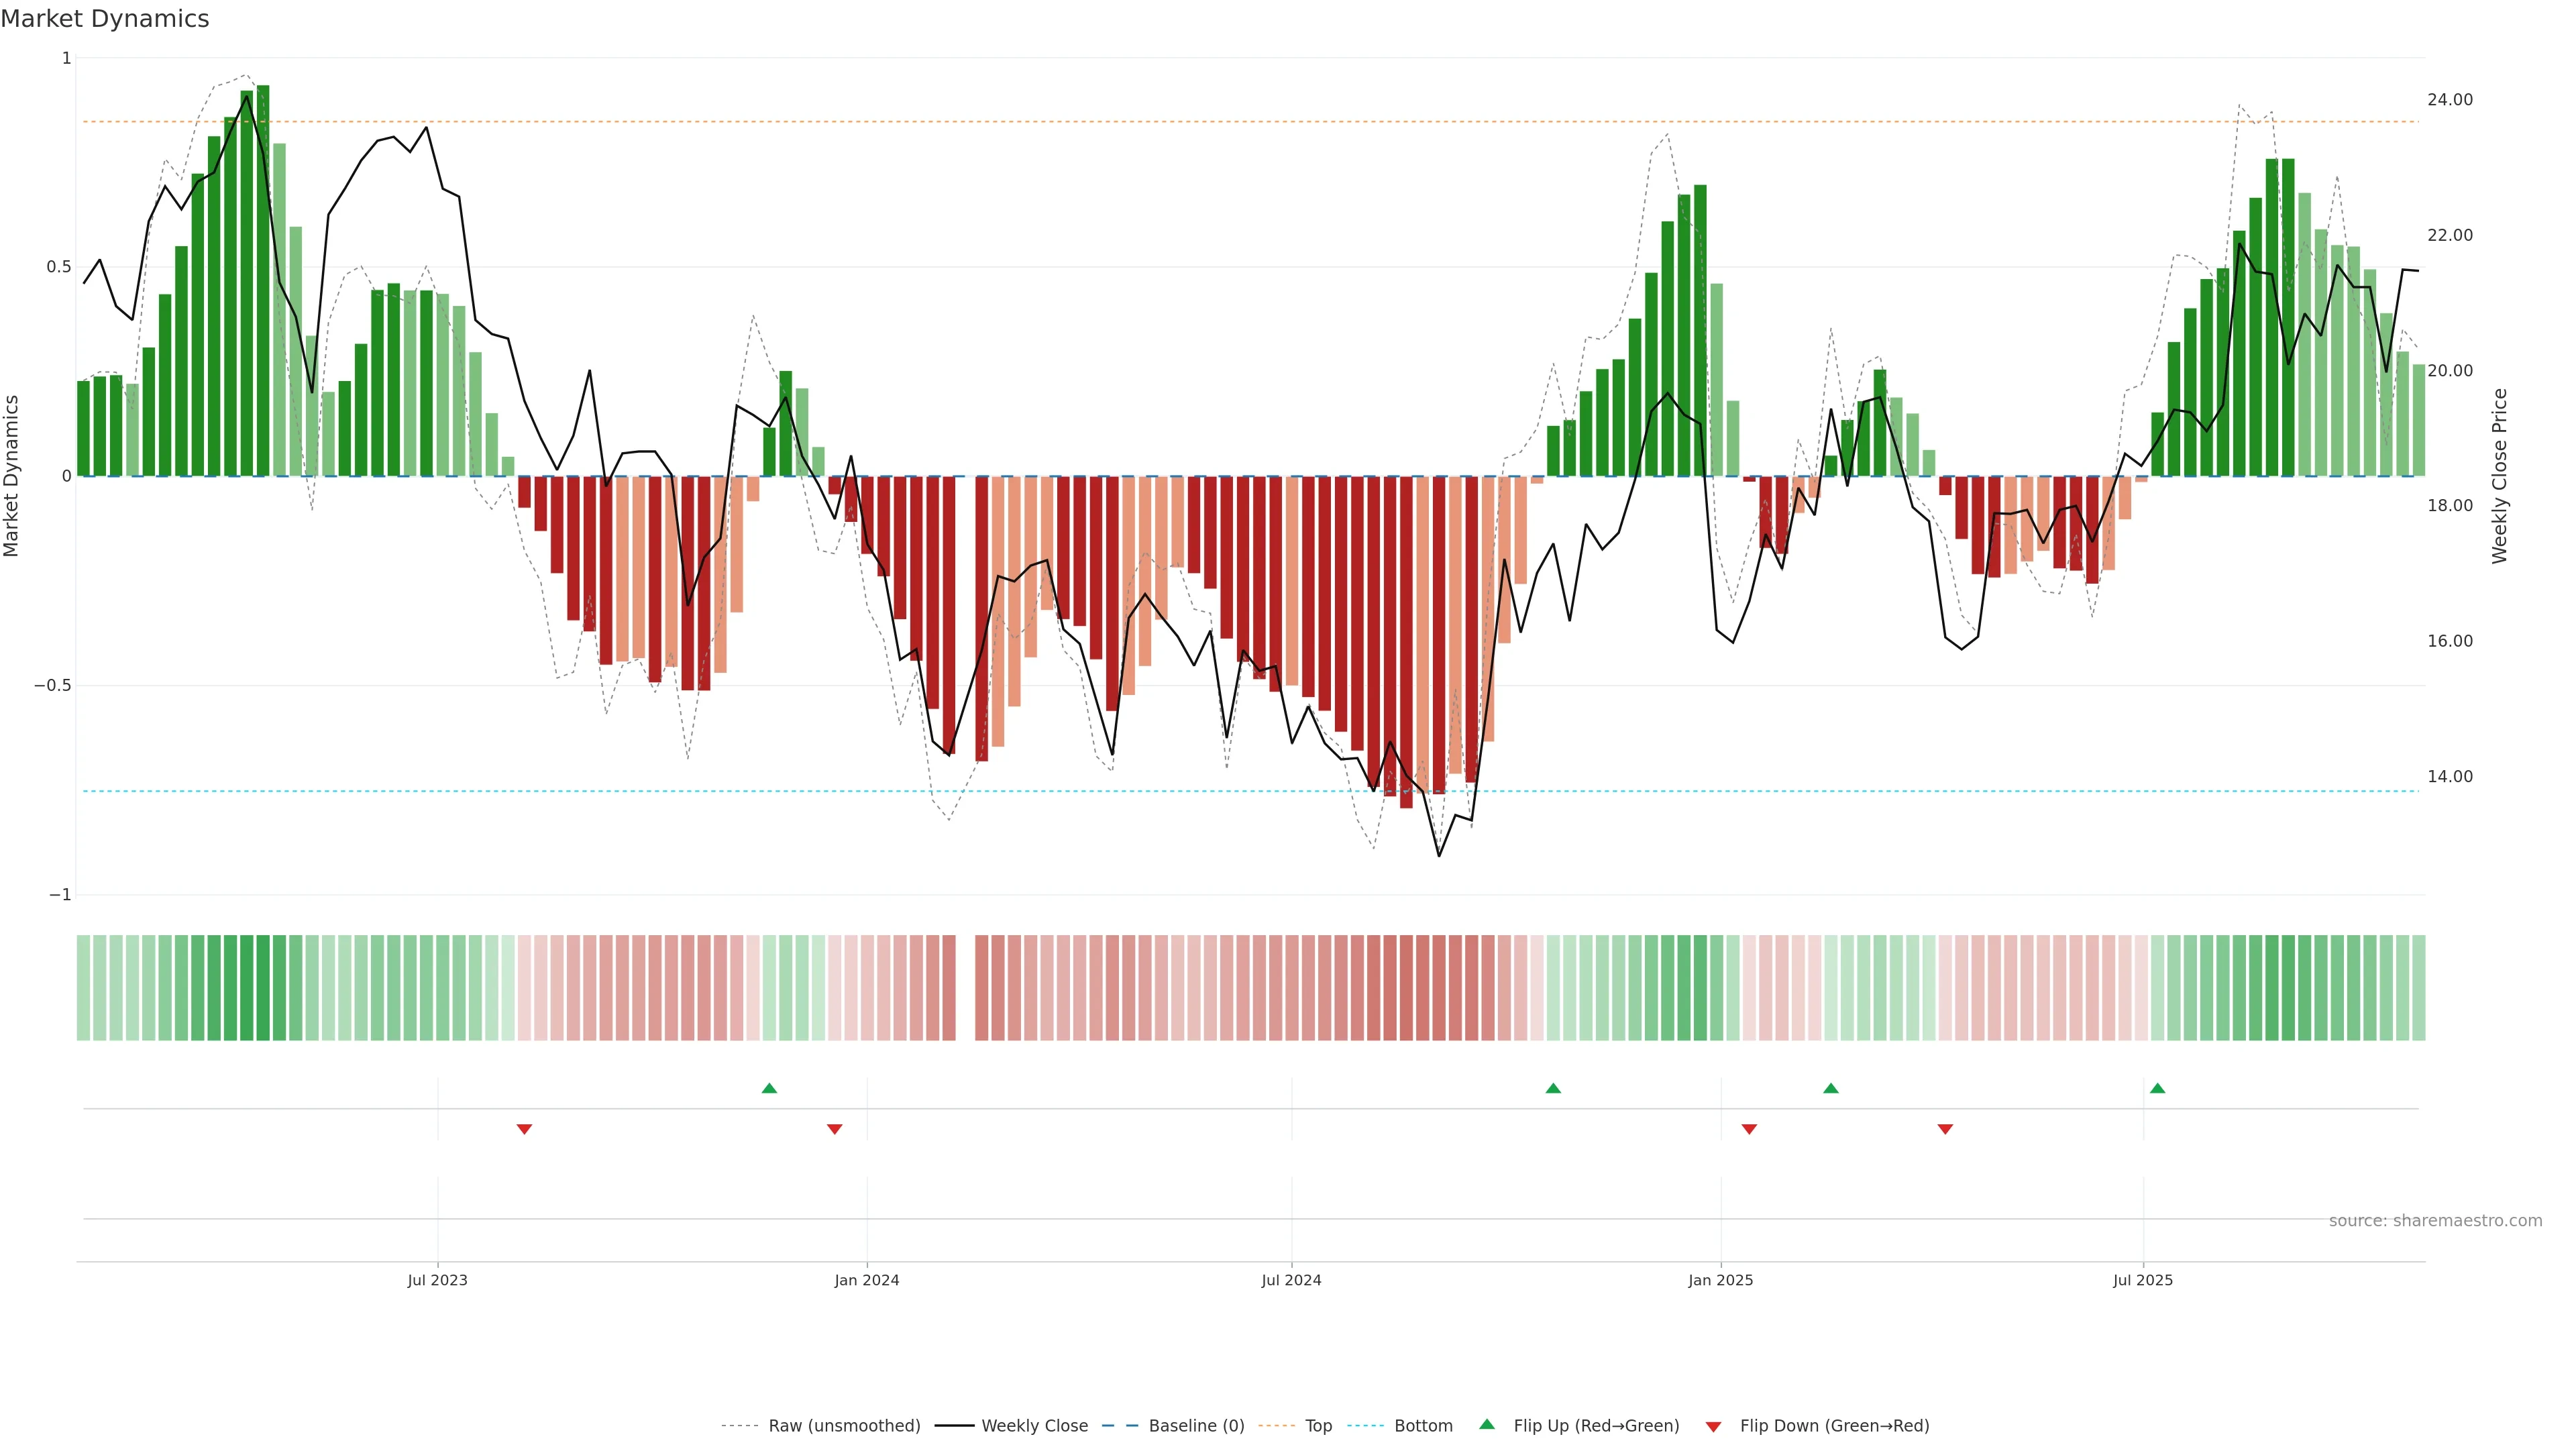Image resolution: width=2576 pixels, height=1449 pixels.
Task: Click the 24.00 right price axis label
Action: pyautogui.click(x=2449, y=100)
